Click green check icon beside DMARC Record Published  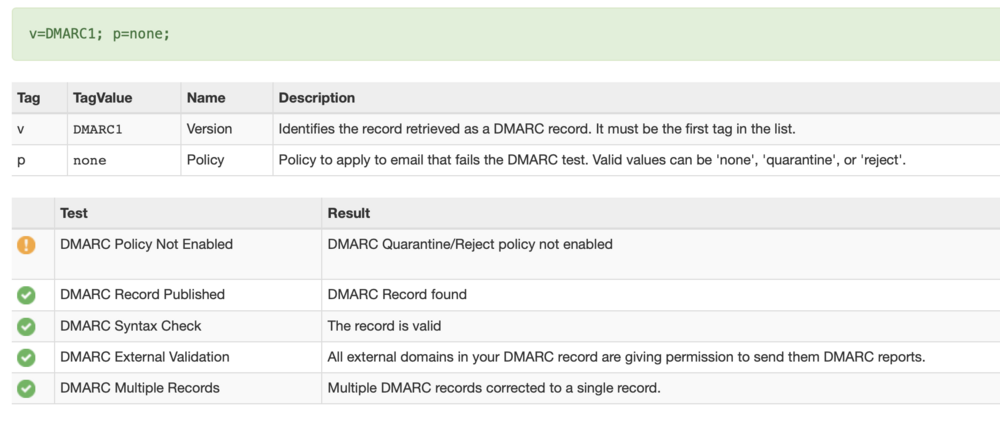[26, 295]
